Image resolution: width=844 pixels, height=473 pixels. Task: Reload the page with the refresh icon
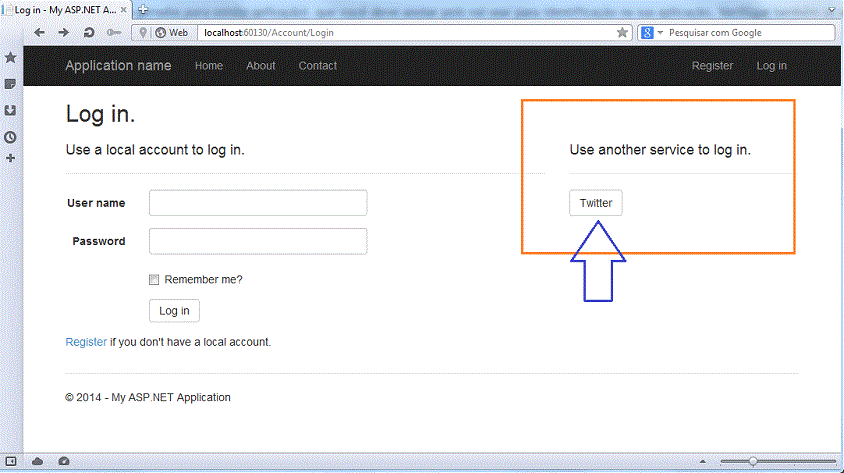pos(89,33)
